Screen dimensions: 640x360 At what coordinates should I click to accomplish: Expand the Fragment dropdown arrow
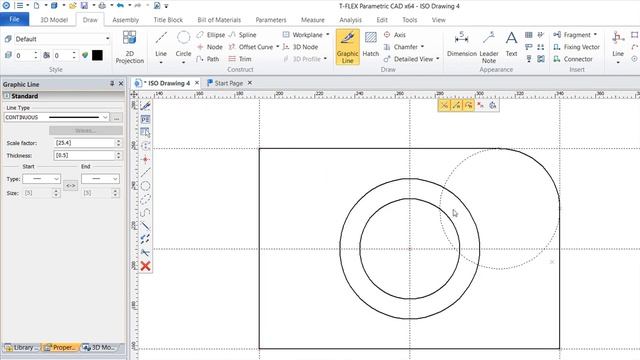[595, 35]
